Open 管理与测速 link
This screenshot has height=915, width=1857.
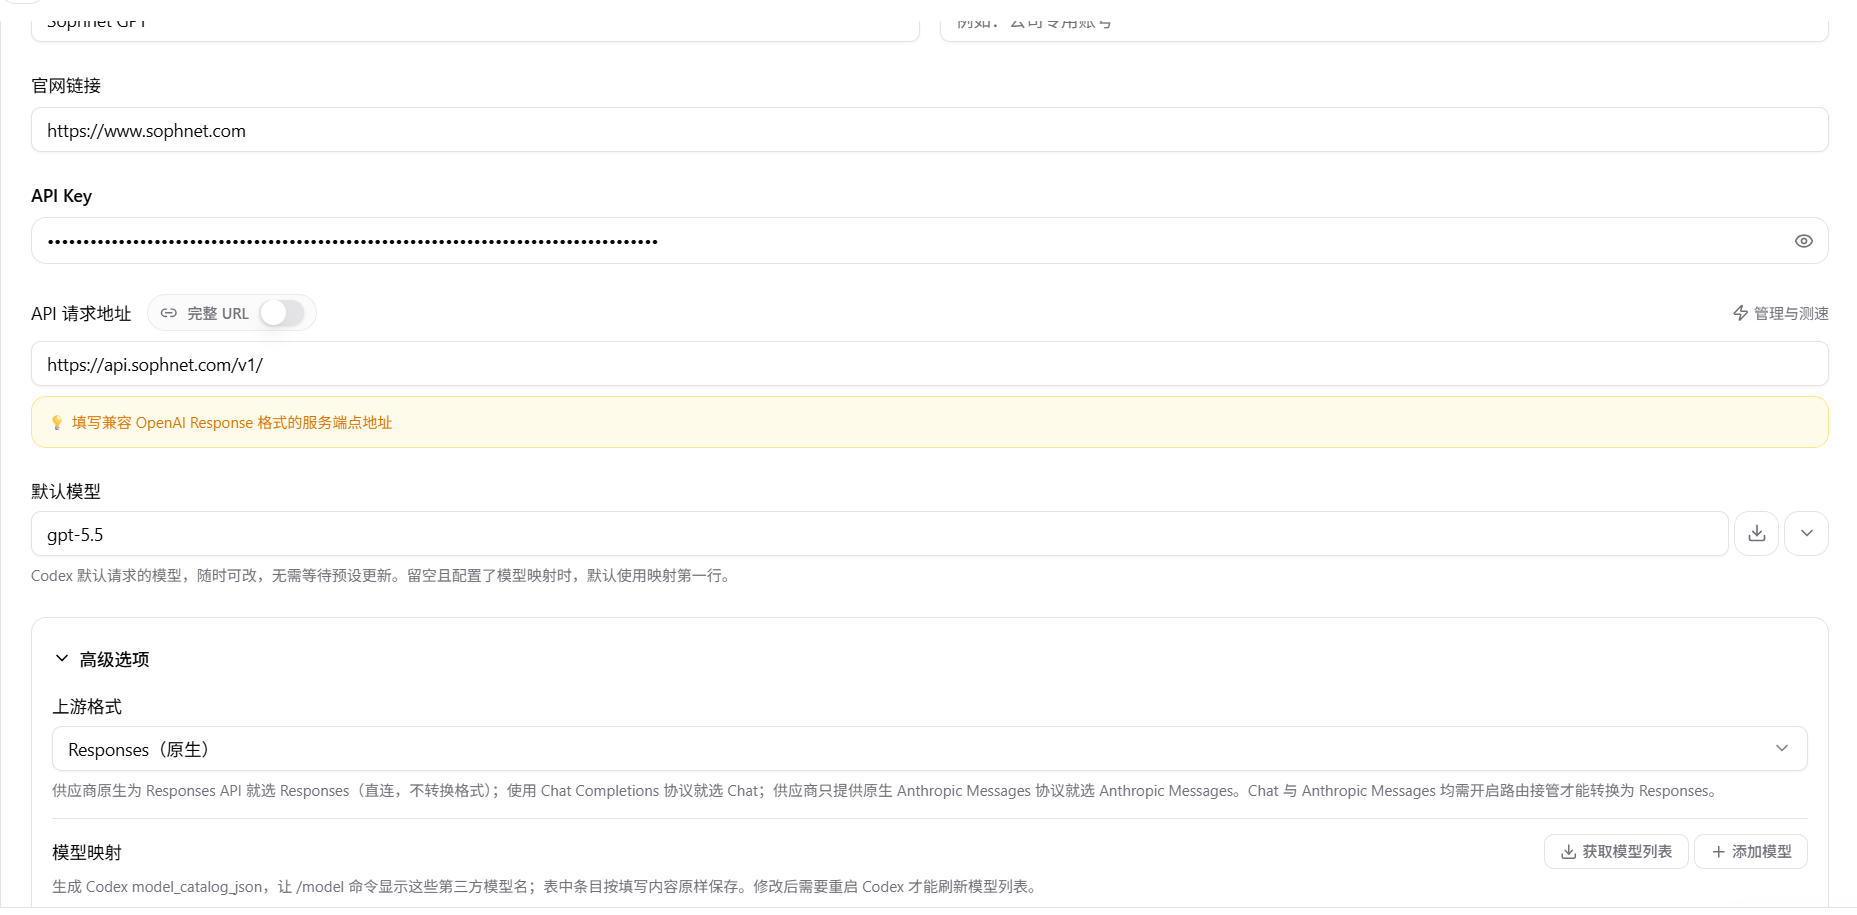pos(1780,313)
